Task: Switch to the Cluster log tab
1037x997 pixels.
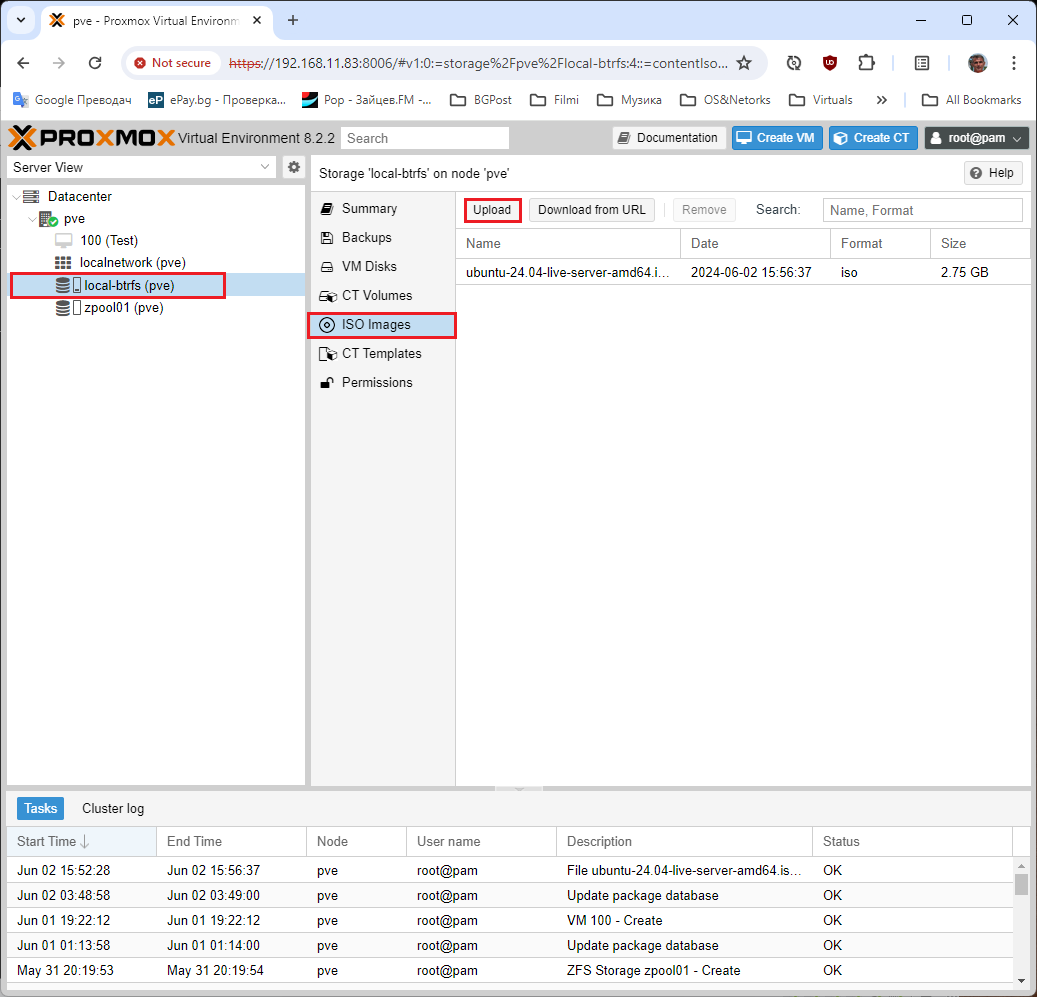Action: coord(113,808)
